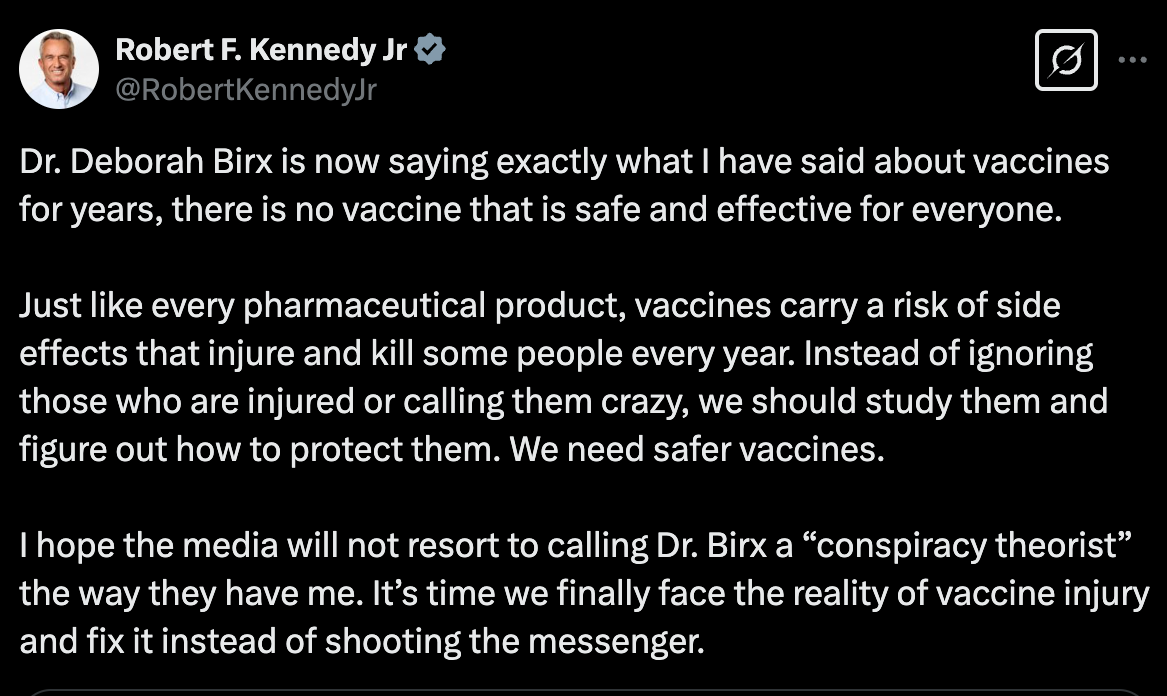Visit the Robert F. Kennedy Jr display name
Screen dimensions: 1167x696
[260, 50]
